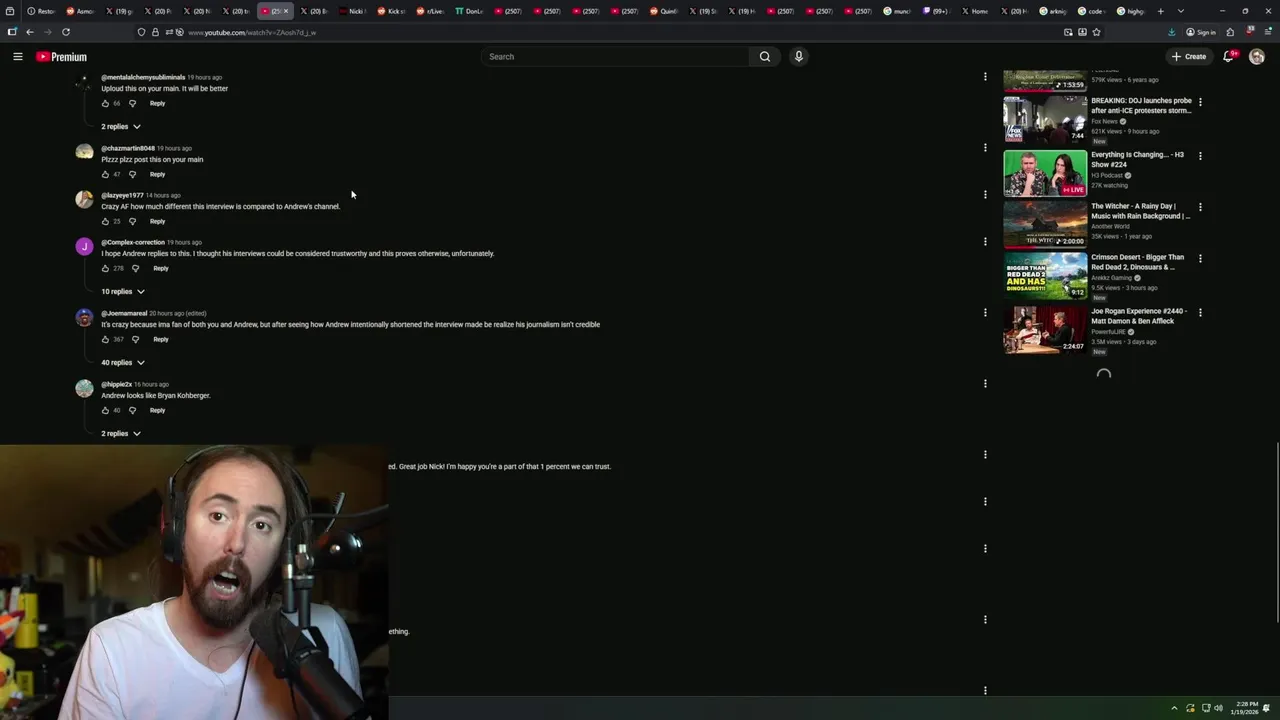
Task: Dislike the @Joemamareal comment
Action: click(x=135, y=339)
